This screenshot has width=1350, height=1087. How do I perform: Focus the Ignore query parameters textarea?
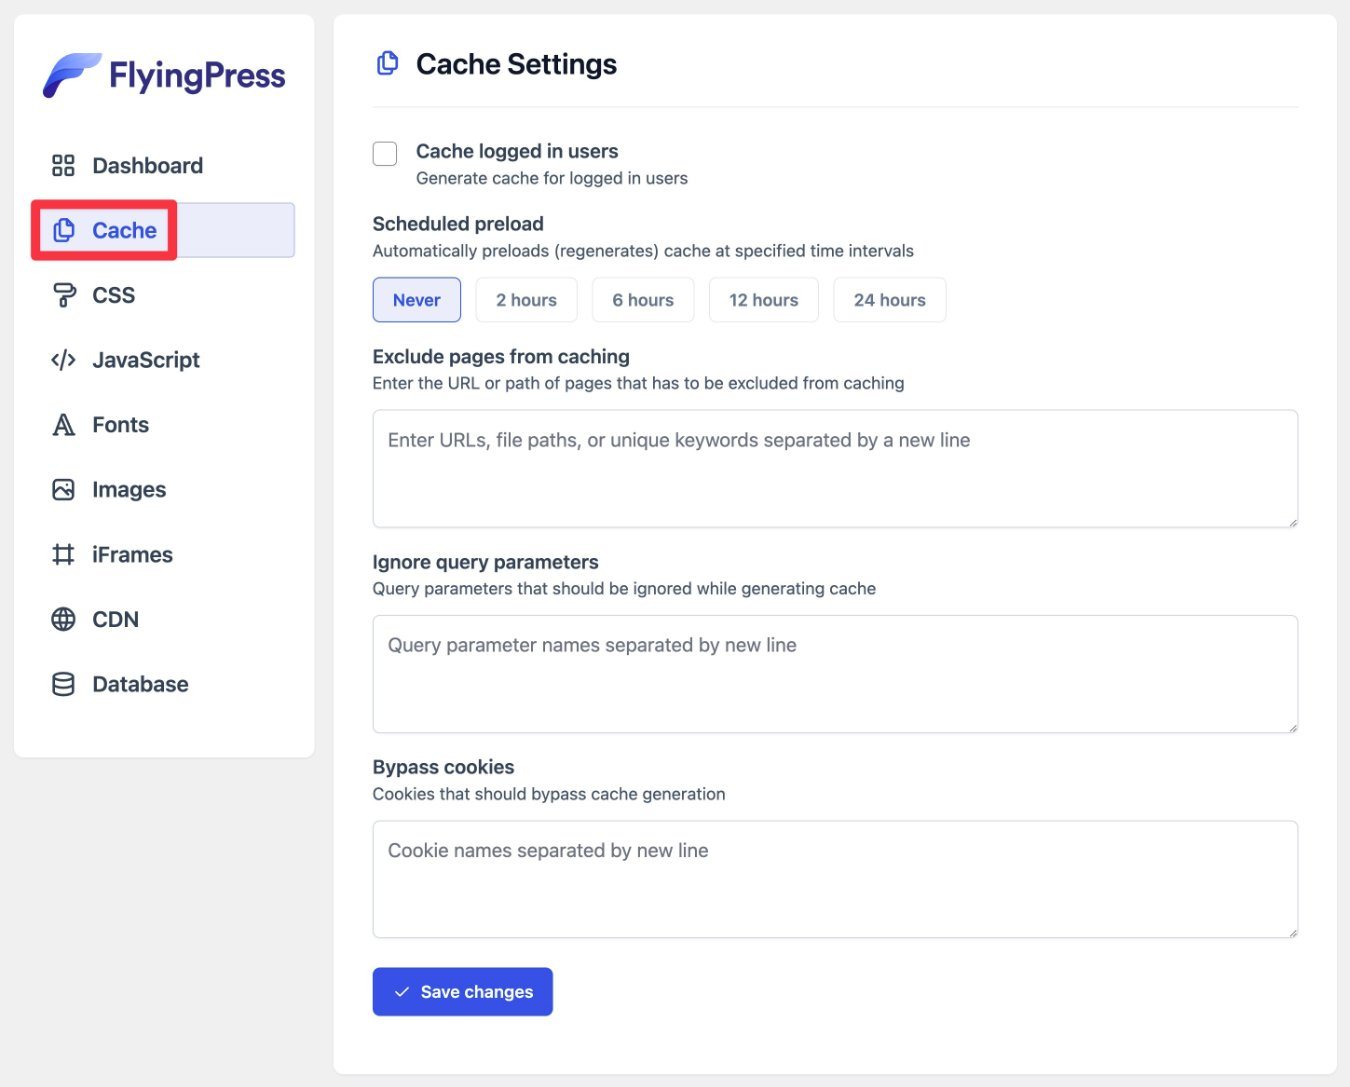click(835, 674)
